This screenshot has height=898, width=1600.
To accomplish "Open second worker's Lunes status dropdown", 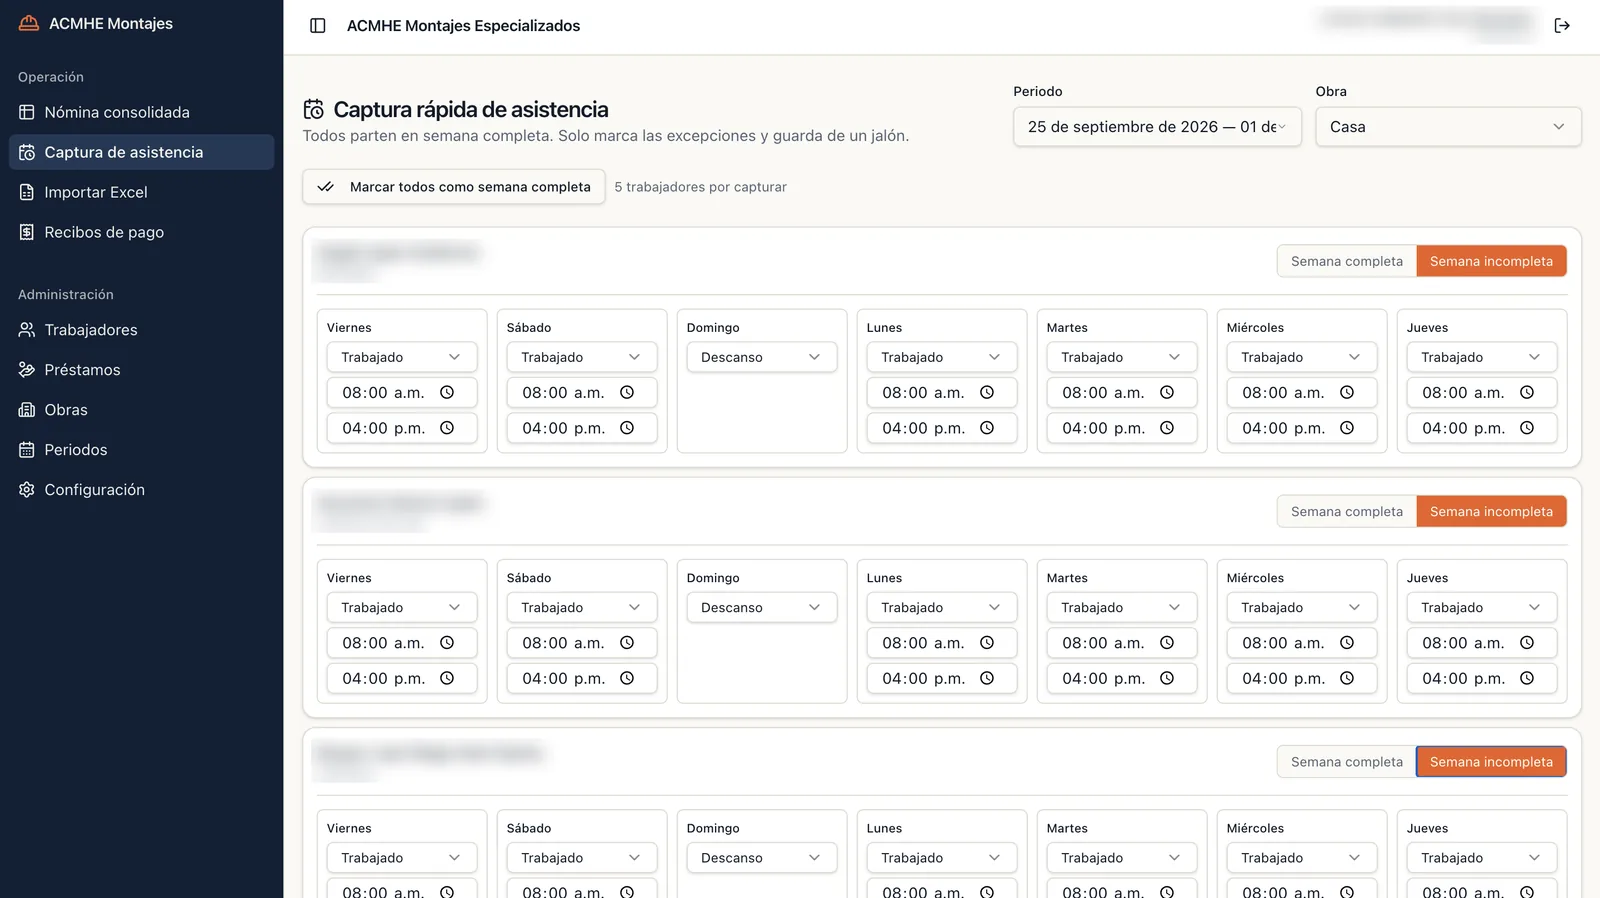I will [942, 607].
